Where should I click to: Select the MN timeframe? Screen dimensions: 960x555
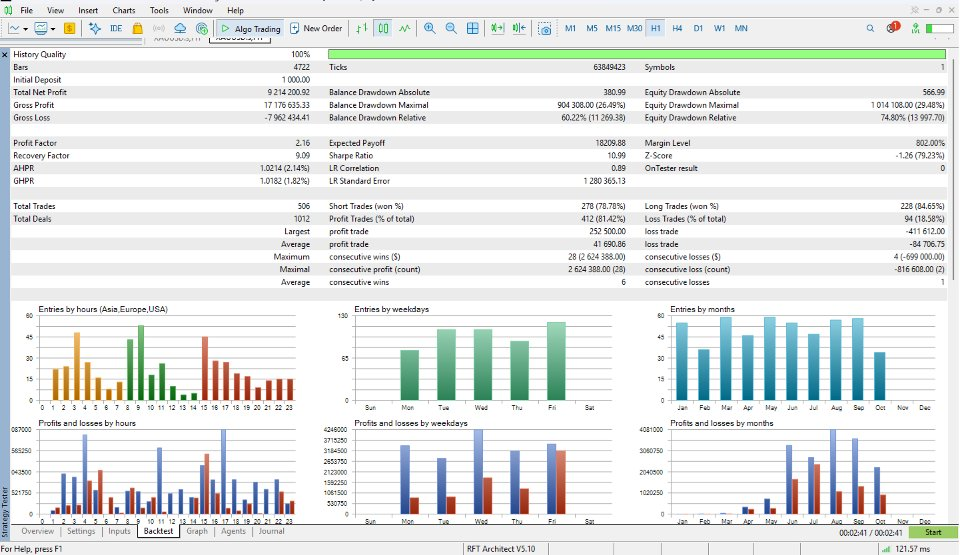coord(741,28)
